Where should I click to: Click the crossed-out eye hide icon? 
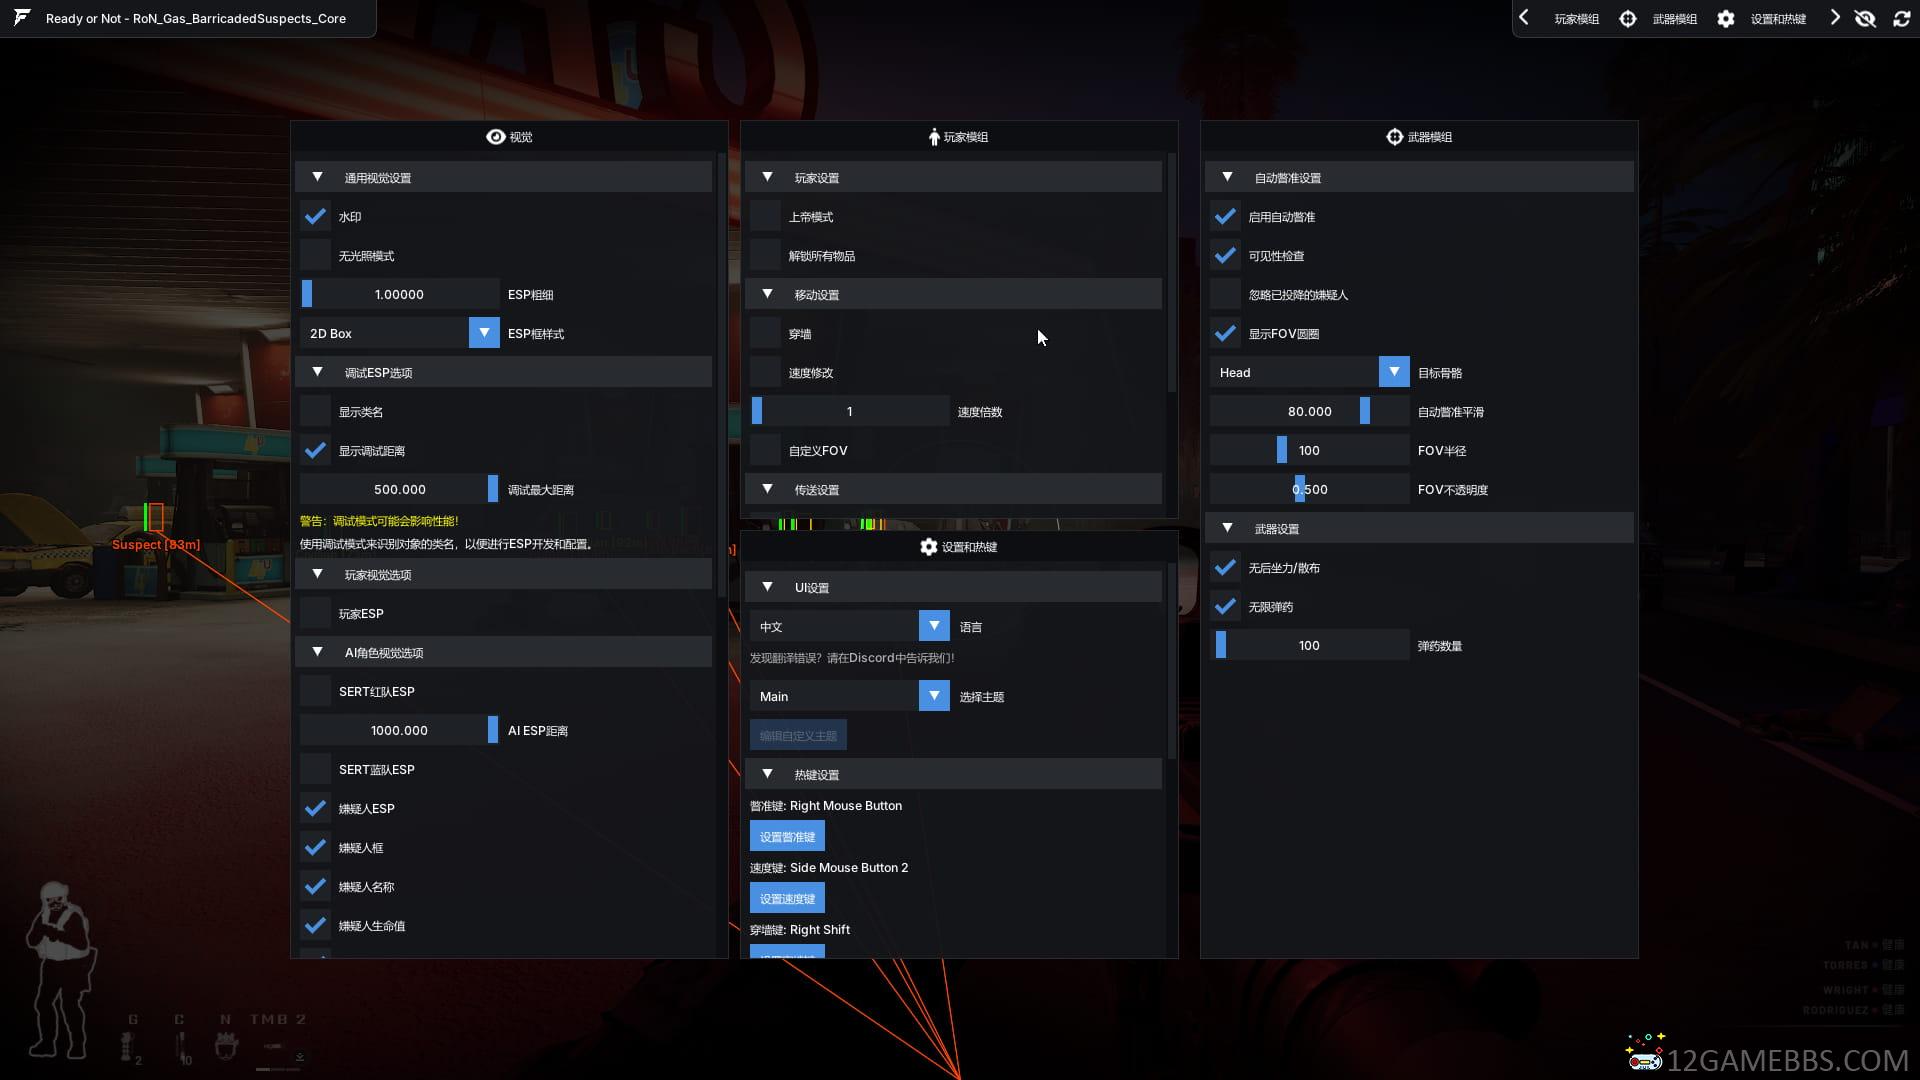coord(1865,18)
